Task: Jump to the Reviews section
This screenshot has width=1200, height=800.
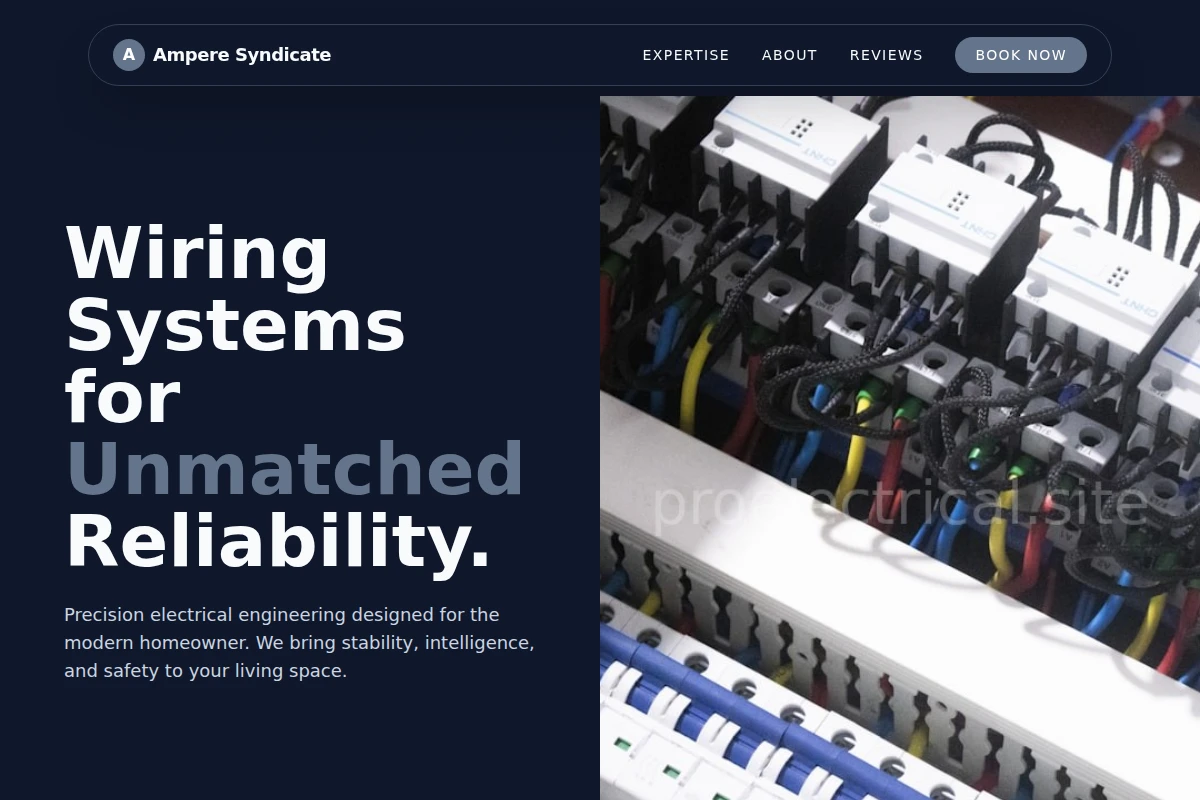Action: 886,55
